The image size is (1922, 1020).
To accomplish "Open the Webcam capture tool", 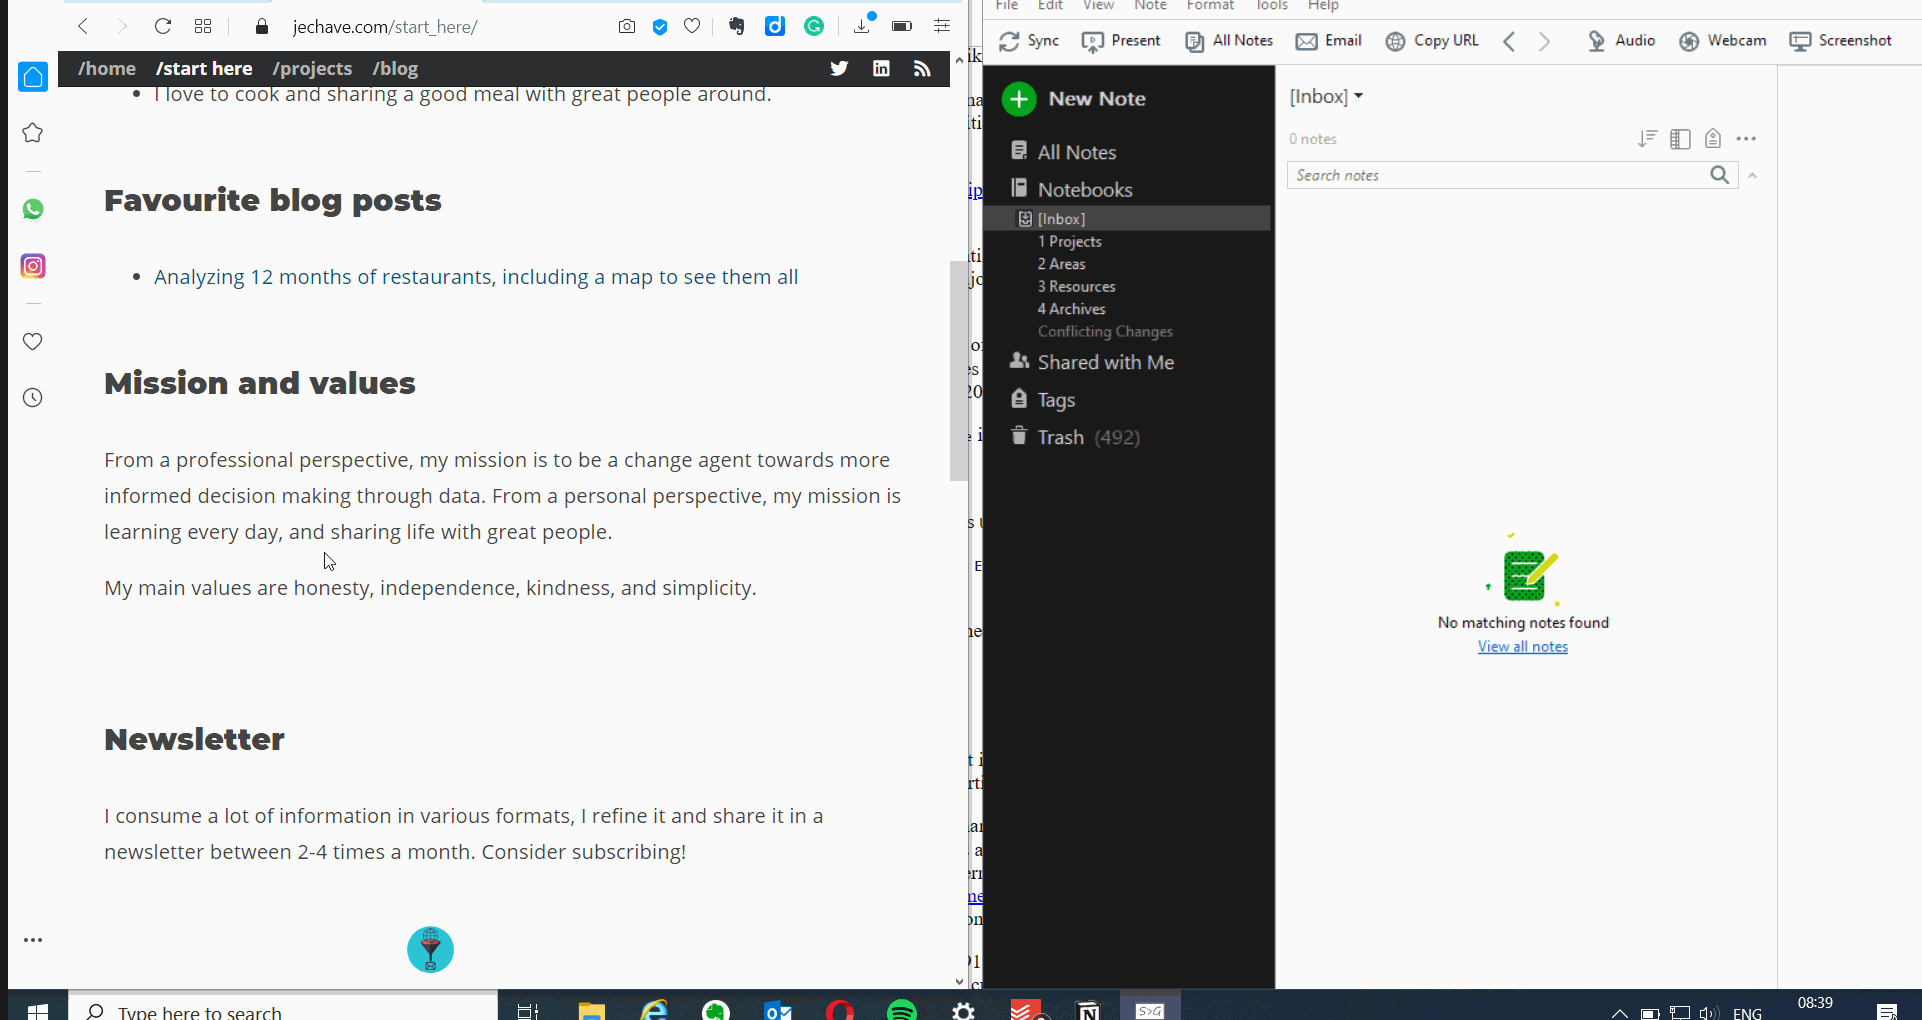I will click(1722, 41).
